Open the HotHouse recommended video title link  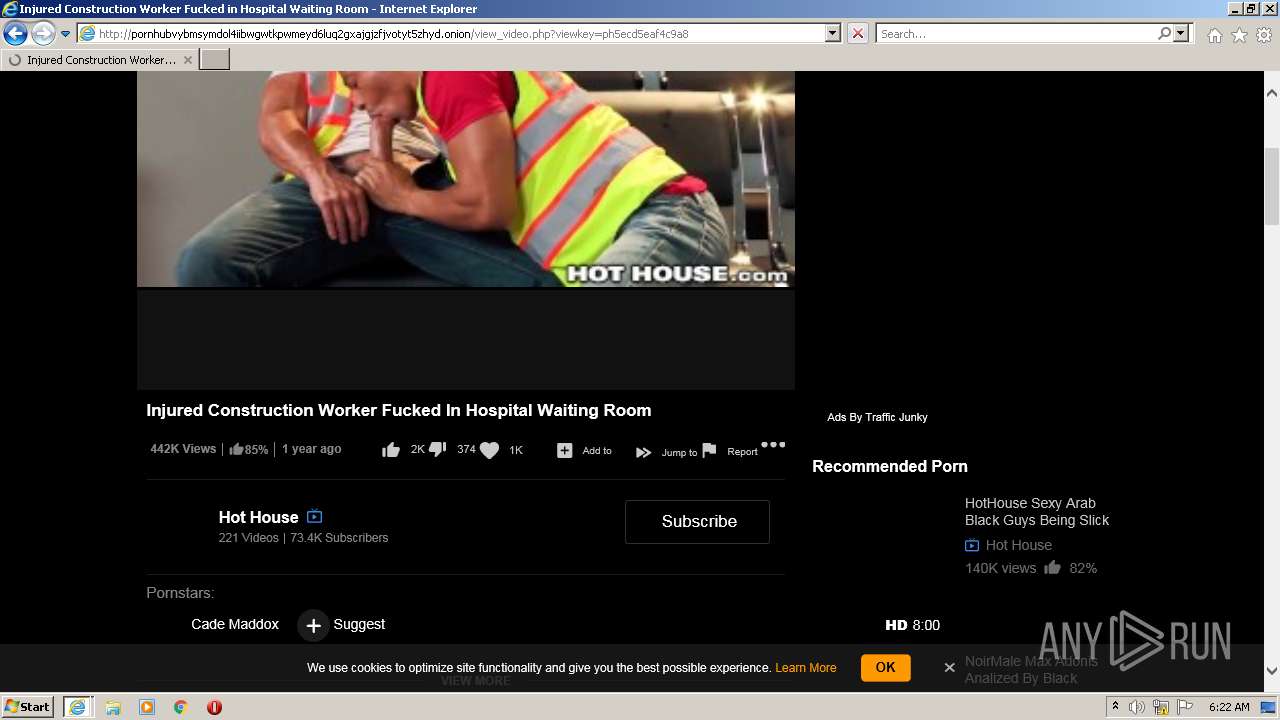click(1037, 512)
